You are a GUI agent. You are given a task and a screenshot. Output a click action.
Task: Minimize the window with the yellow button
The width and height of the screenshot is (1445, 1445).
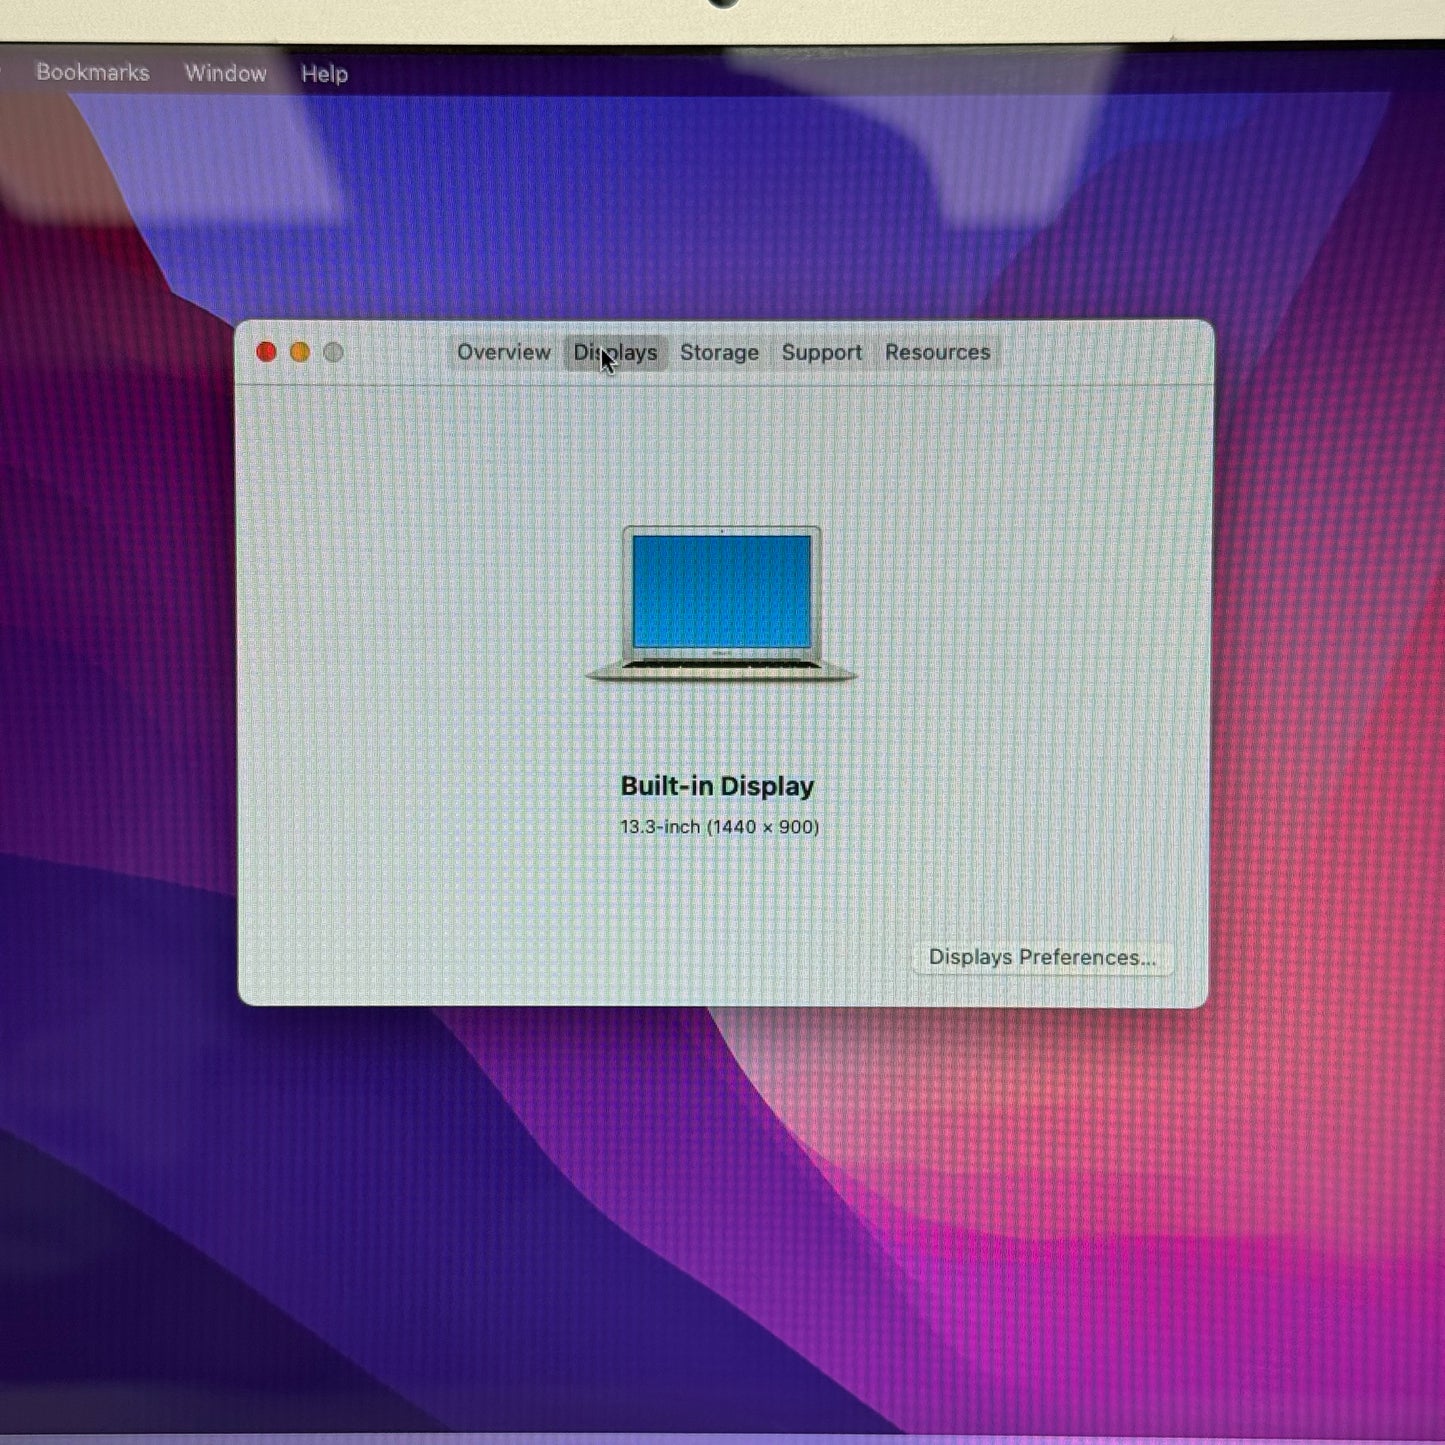pyautogui.click(x=300, y=352)
